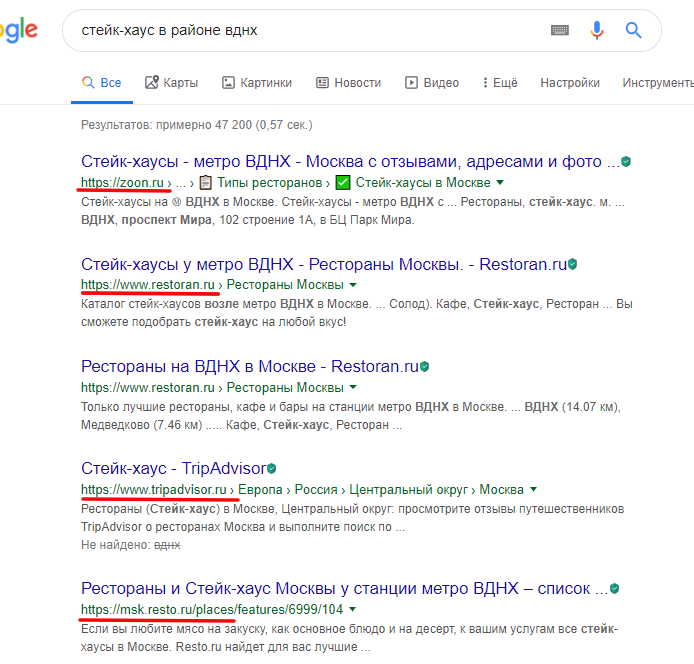Expand dropdown arrow after tripadvisor 'Москва' breadcrumb
The image size is (694, 664).
533,490
